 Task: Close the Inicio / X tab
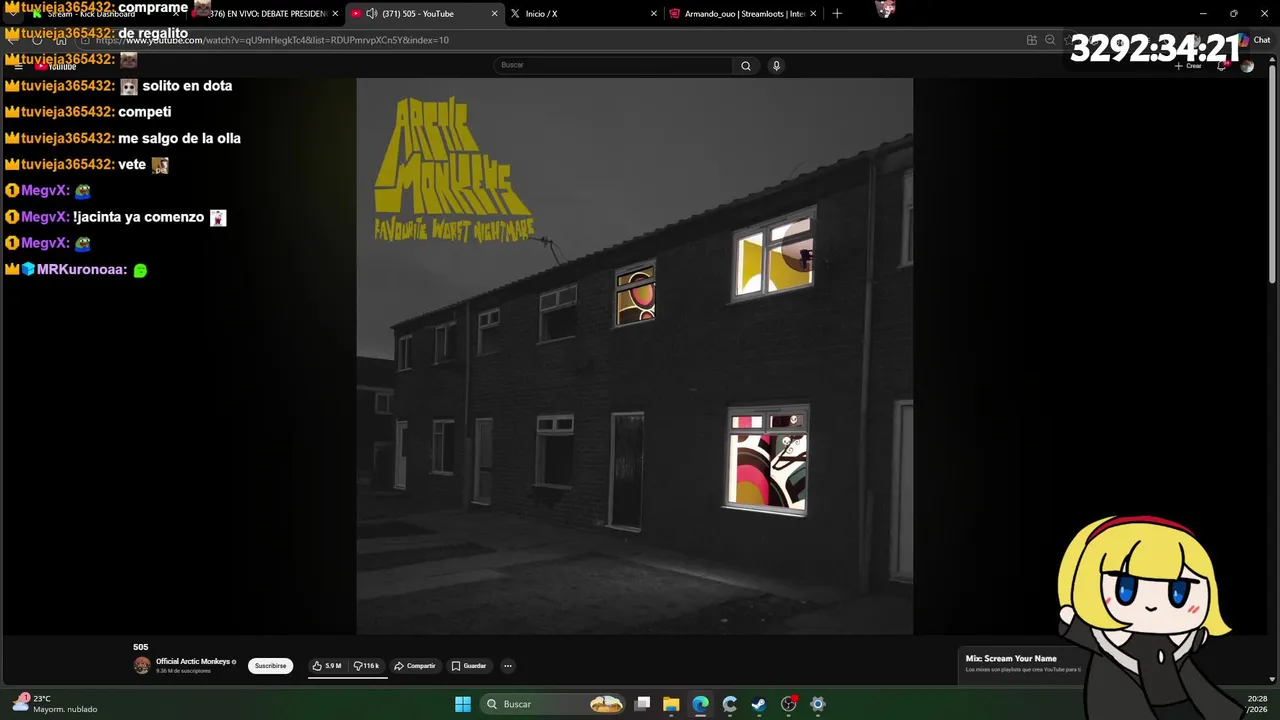pyautogui.click(x=654, y=14)
